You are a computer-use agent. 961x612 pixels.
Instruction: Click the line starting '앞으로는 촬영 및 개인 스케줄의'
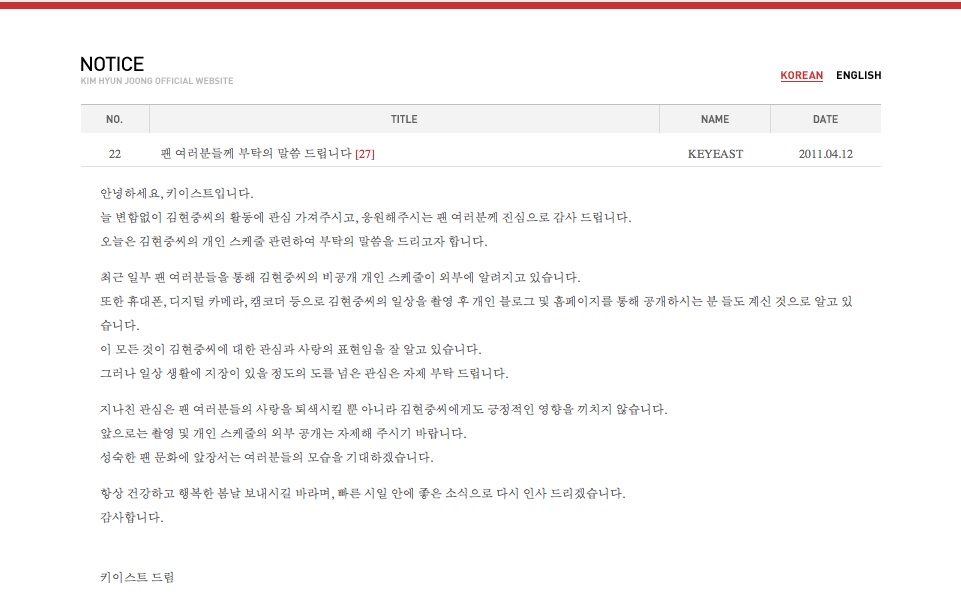click(x=283, y=433)
